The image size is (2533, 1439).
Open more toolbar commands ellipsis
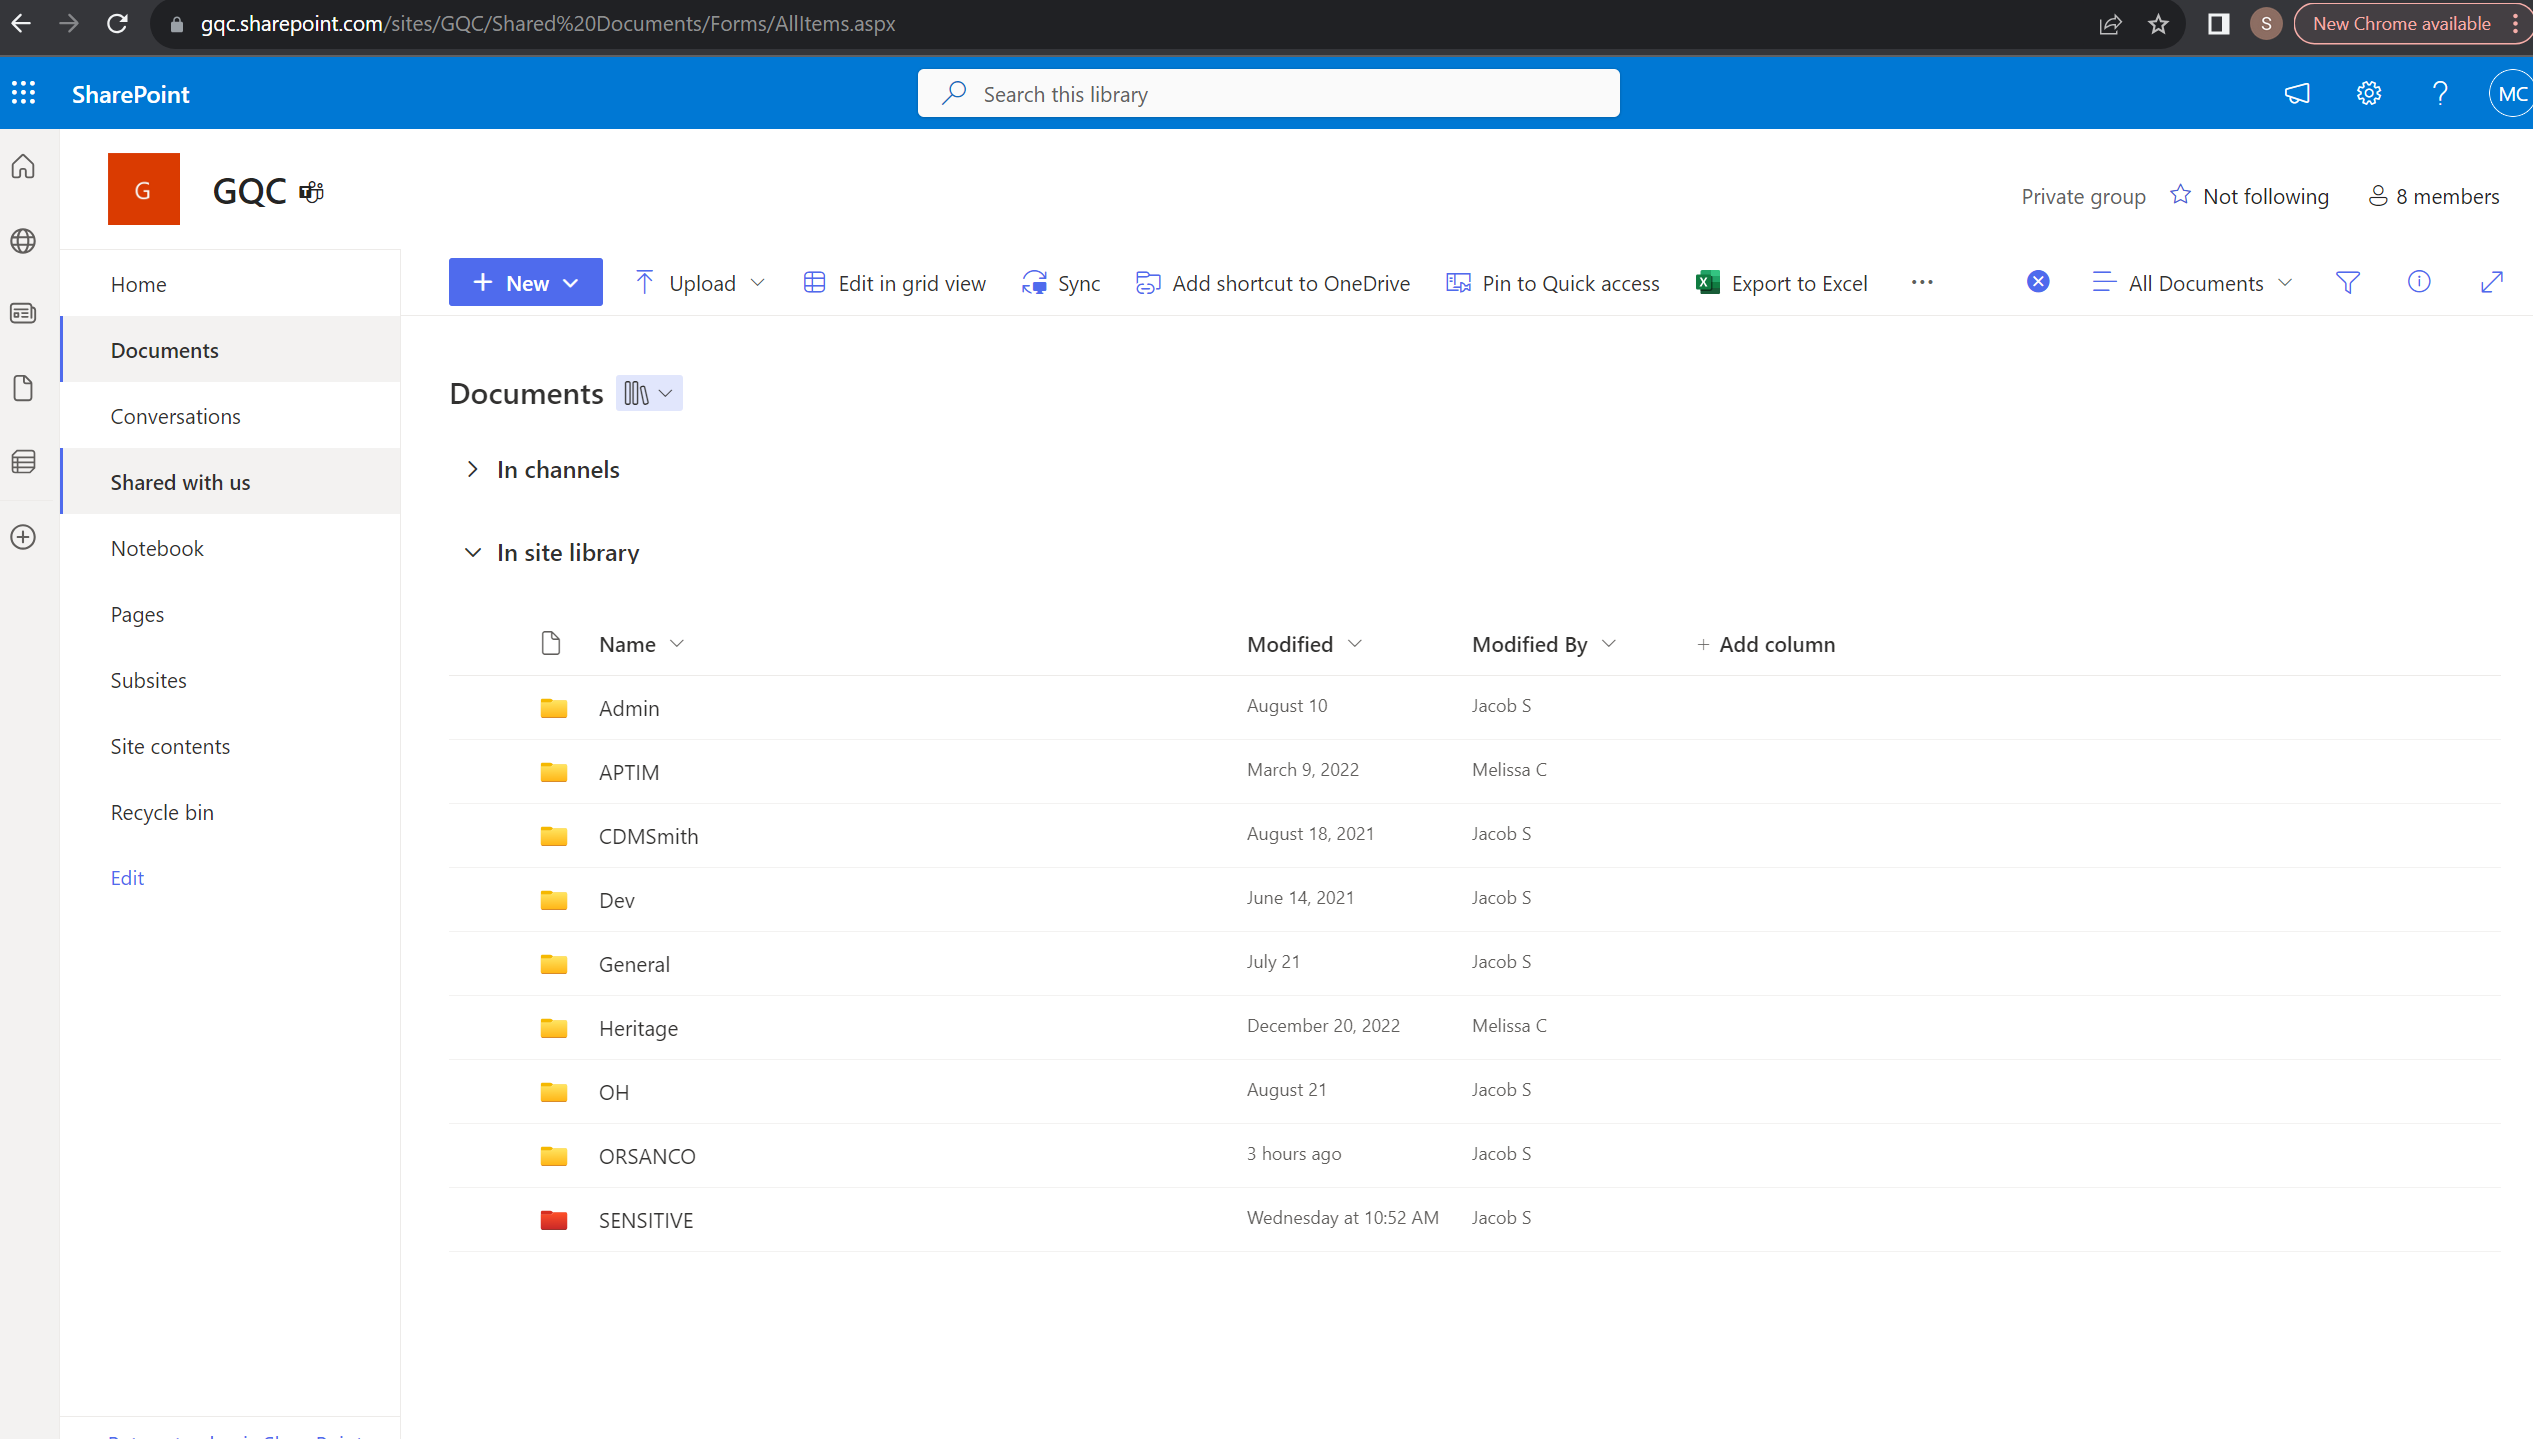click(1921, 282)
